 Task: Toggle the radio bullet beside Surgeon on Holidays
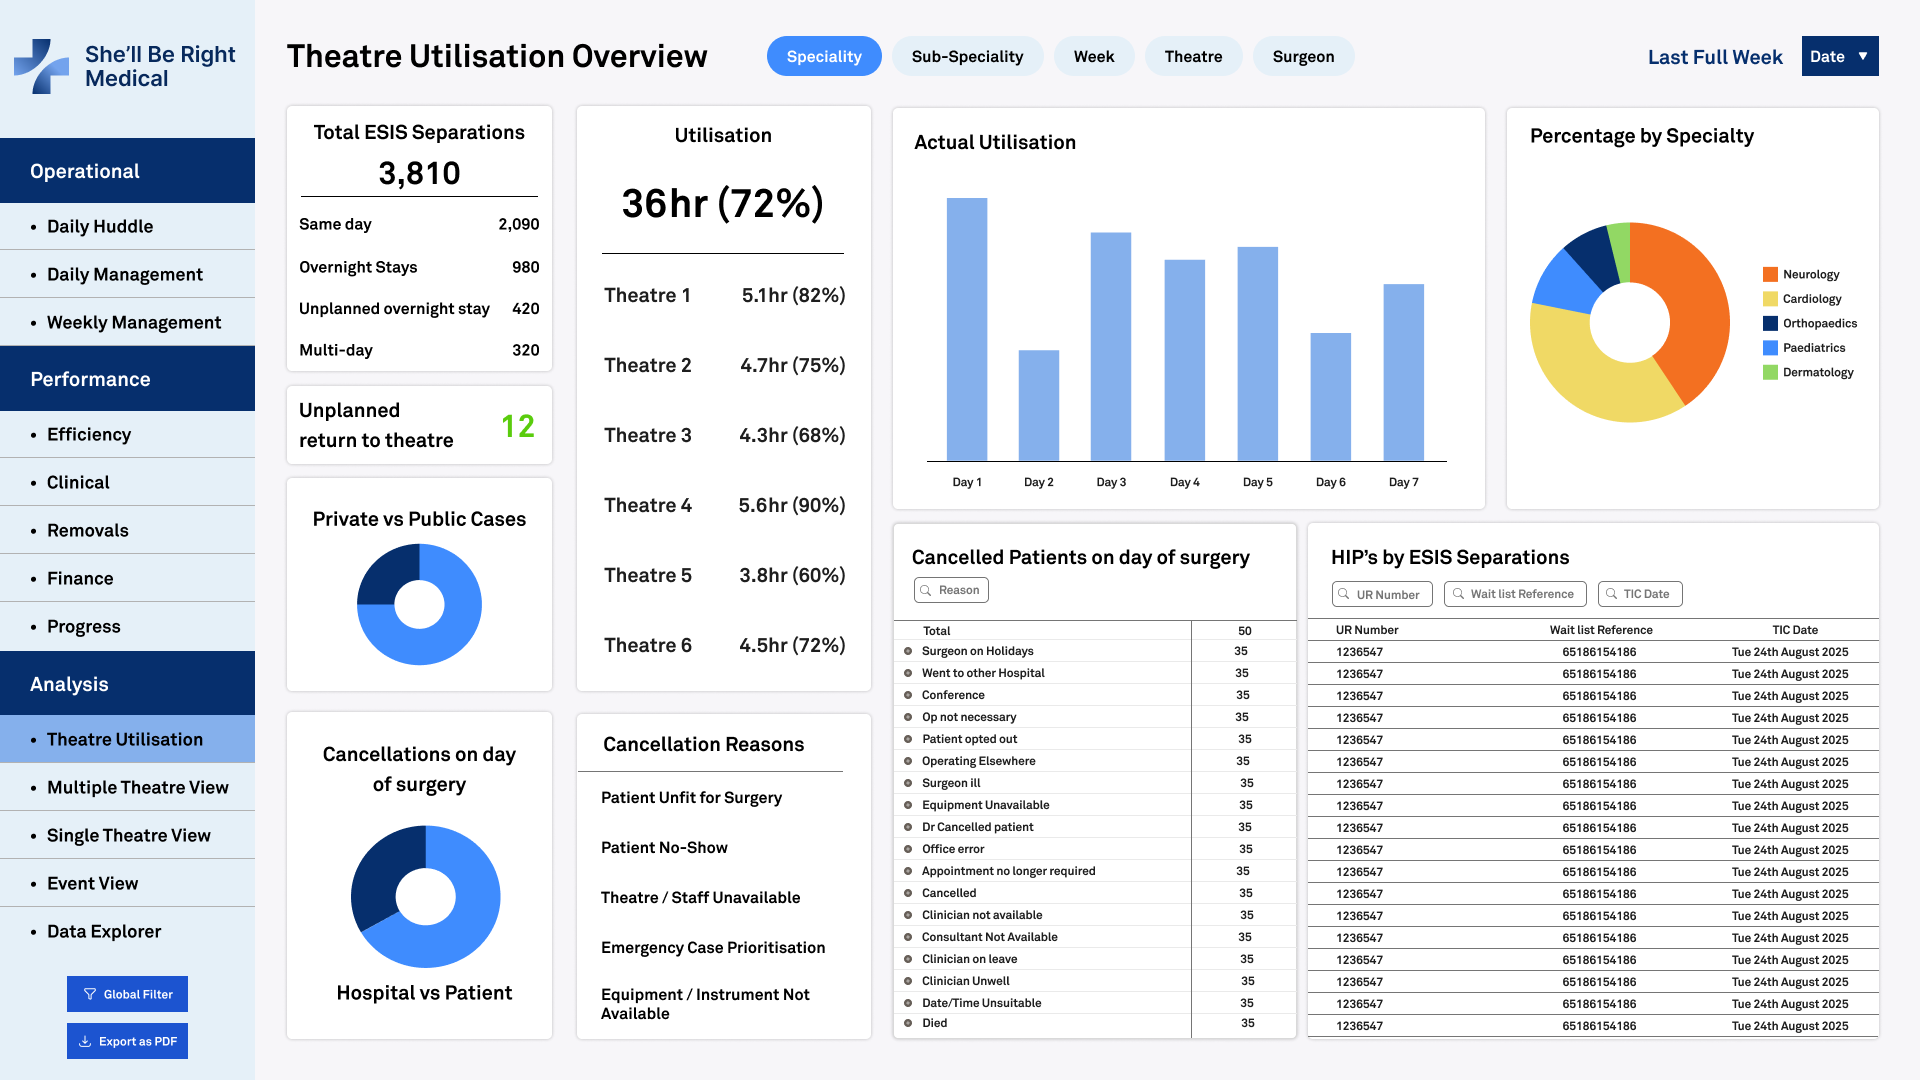[x=908, y=651]
